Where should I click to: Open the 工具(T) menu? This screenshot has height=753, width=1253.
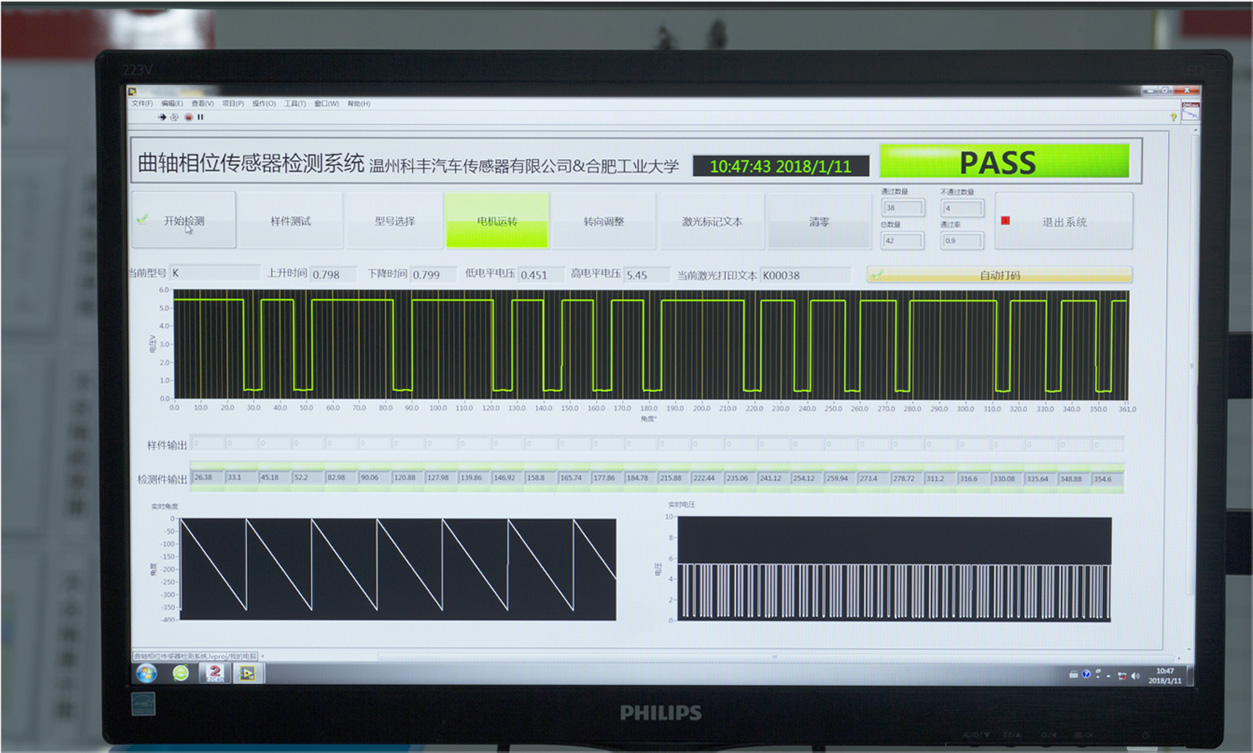coord(295,104)
